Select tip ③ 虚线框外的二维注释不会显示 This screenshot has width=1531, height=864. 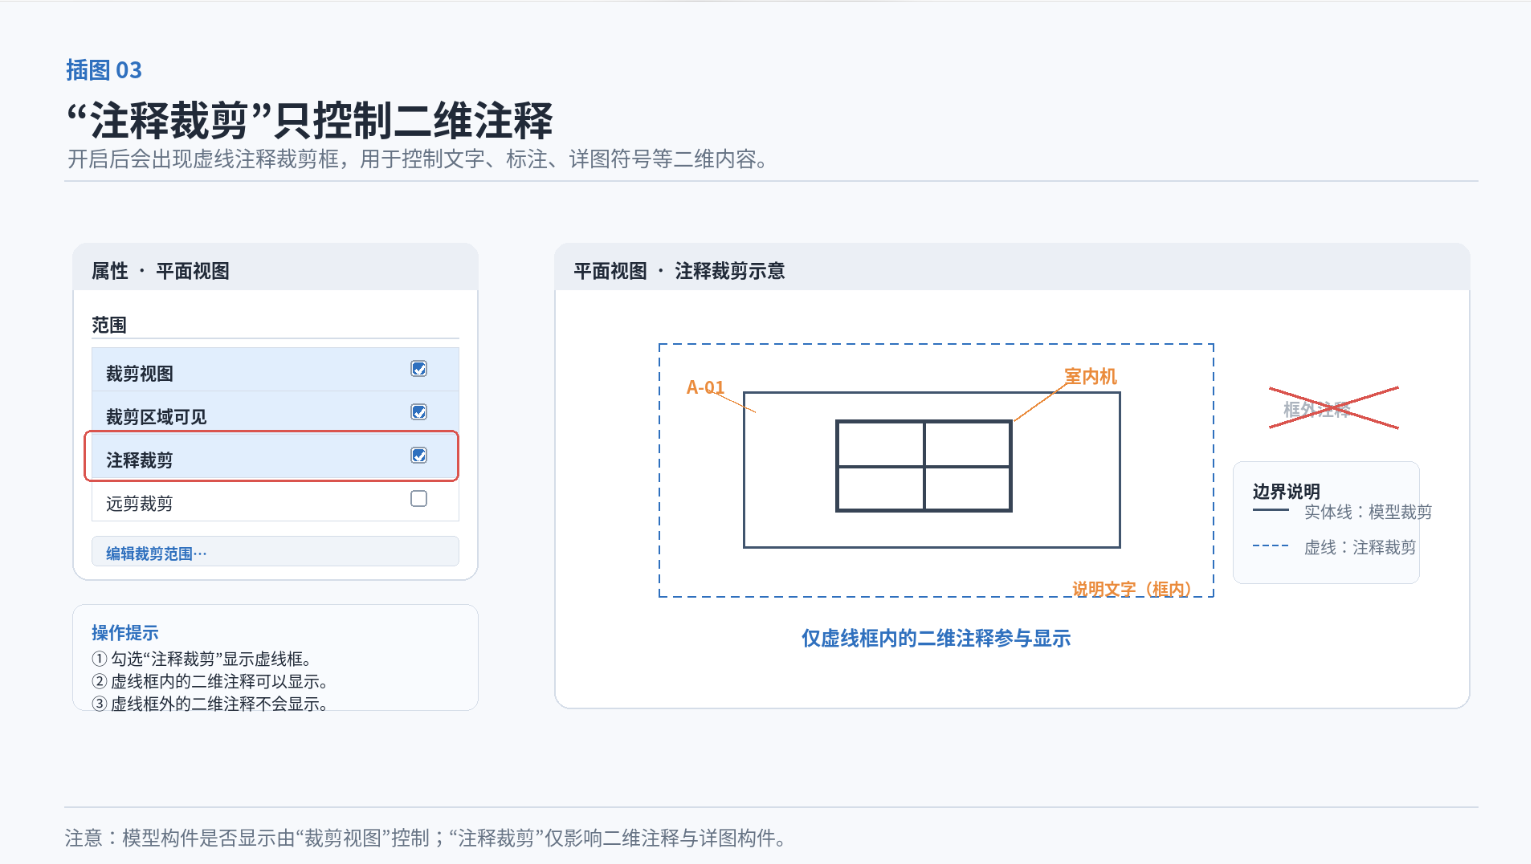click(210, 704)
